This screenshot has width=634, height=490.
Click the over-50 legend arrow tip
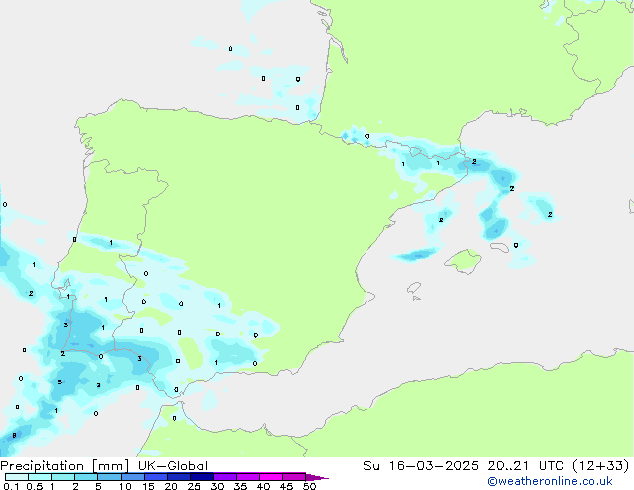coord(317,477)
